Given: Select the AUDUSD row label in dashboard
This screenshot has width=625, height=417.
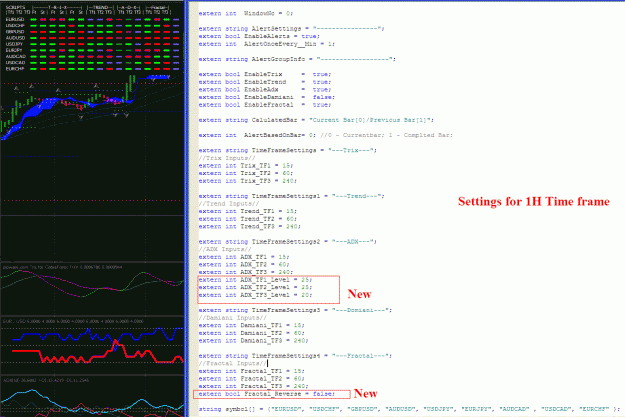Looking at the screenshot, I should [15, 38].
